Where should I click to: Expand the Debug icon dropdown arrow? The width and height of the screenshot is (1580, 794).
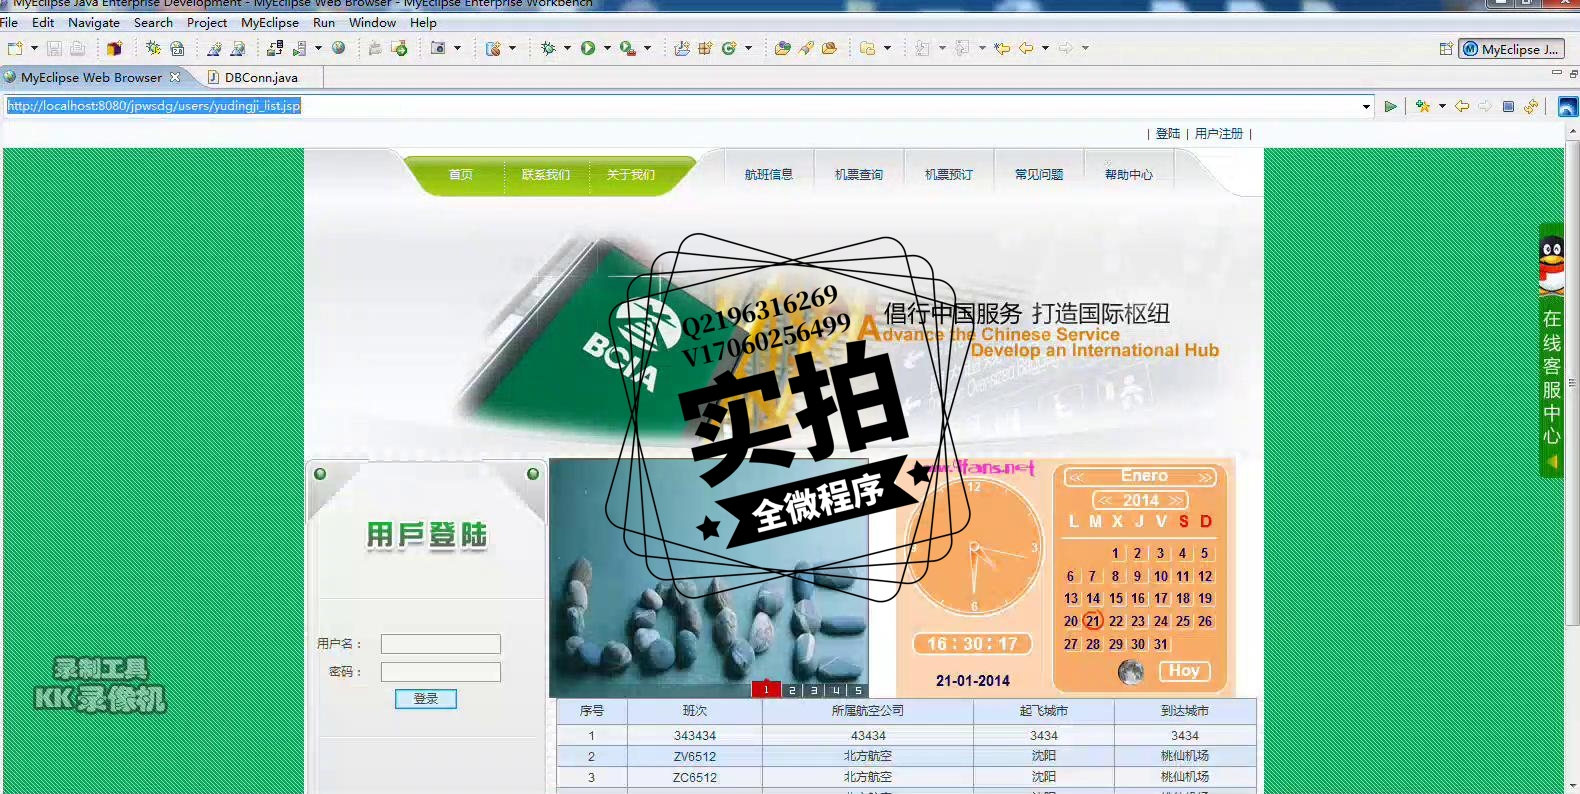567,48
